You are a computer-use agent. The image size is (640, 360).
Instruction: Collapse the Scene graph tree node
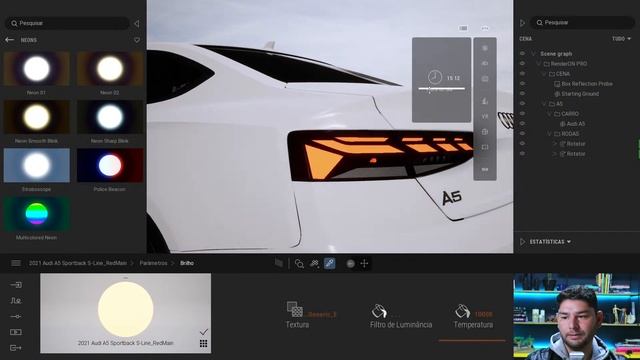(x=533, y=53)
